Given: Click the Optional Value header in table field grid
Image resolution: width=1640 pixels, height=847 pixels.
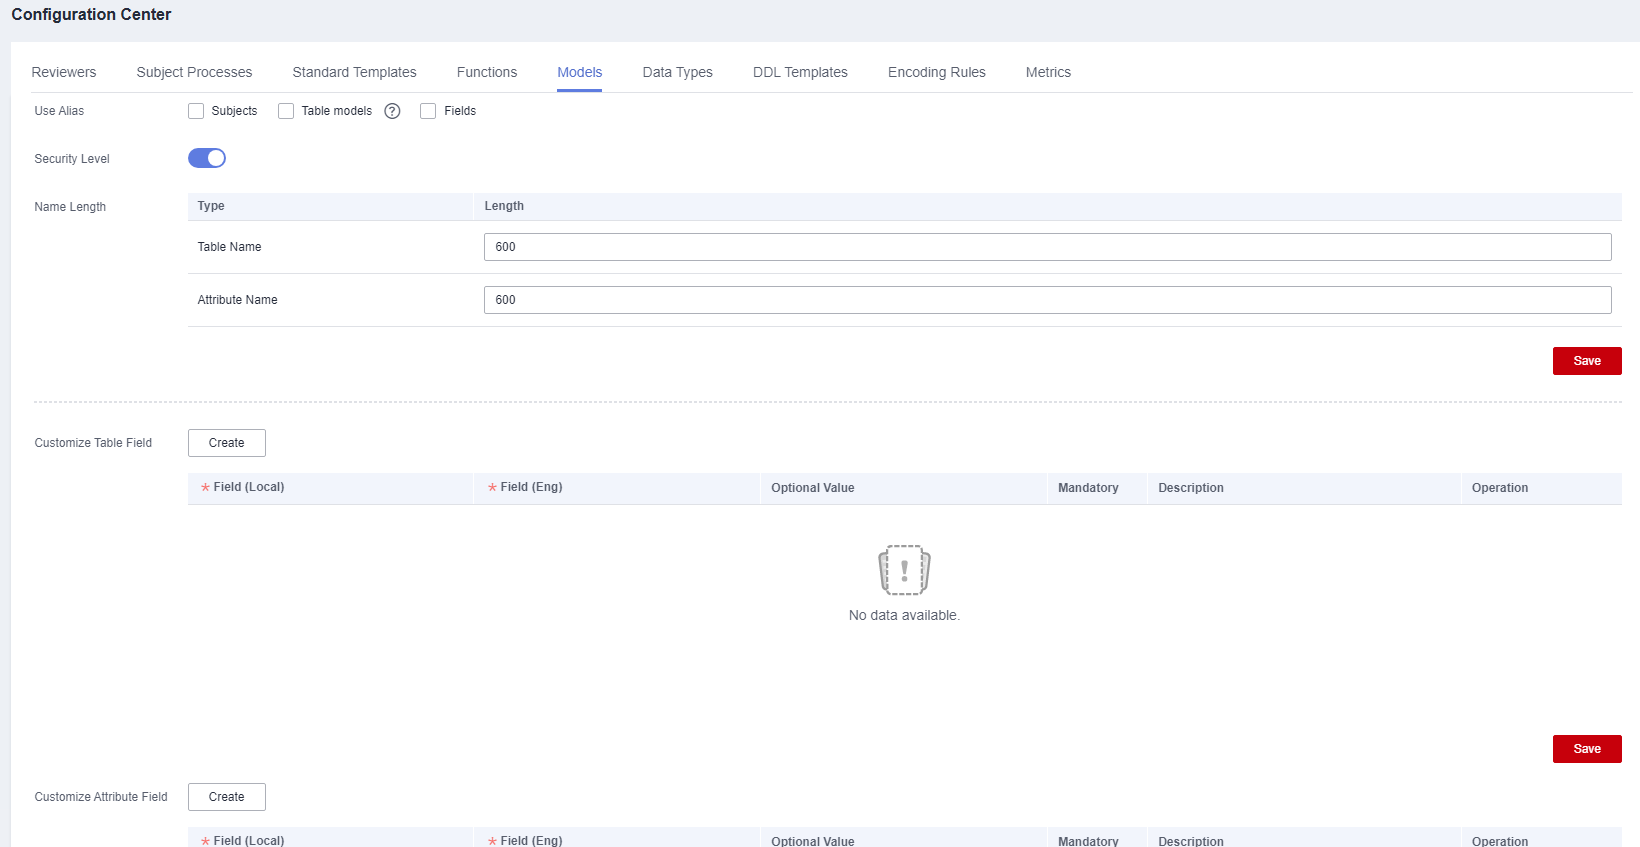Looking at the screenshot, I should tap(813, 488).
